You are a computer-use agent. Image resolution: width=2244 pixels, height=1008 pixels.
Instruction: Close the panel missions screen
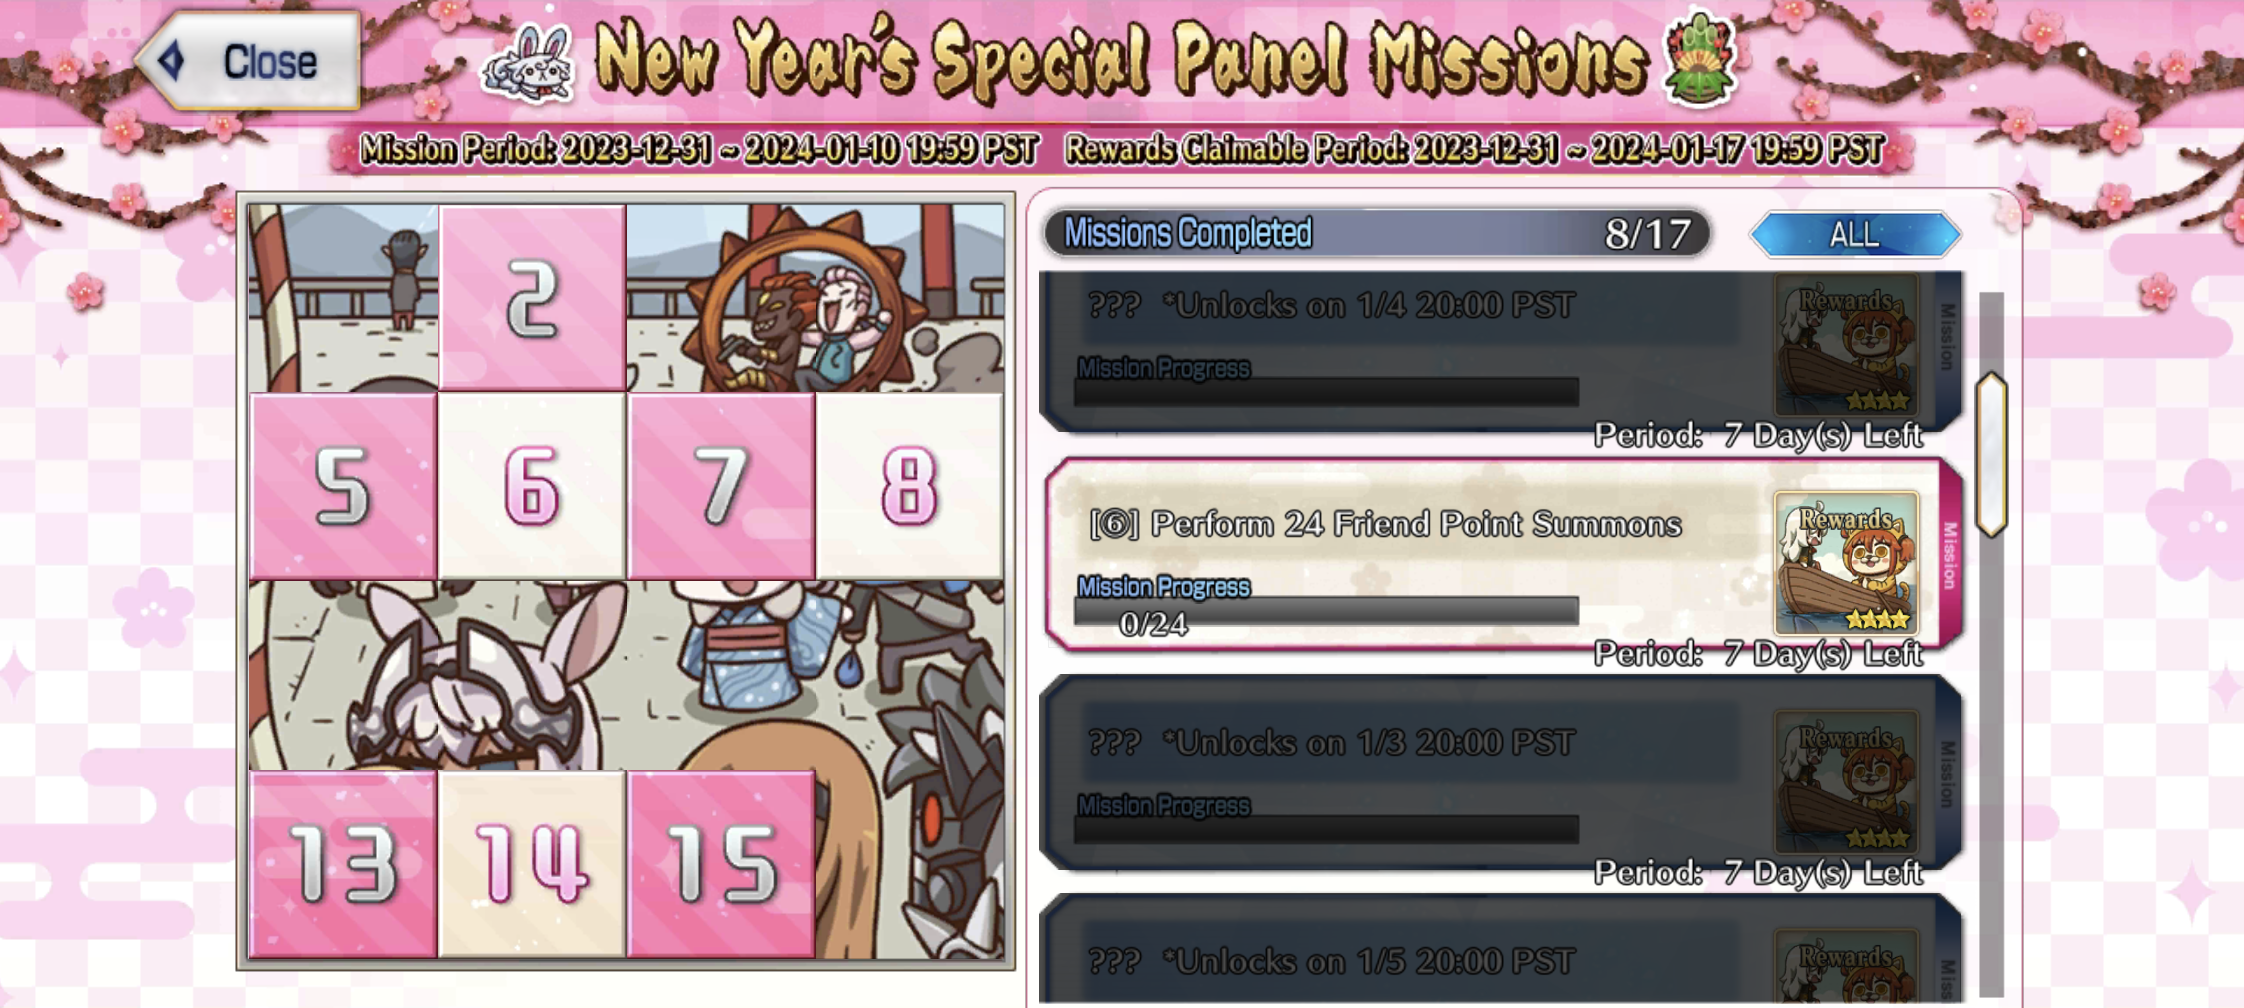coord(250,61)
